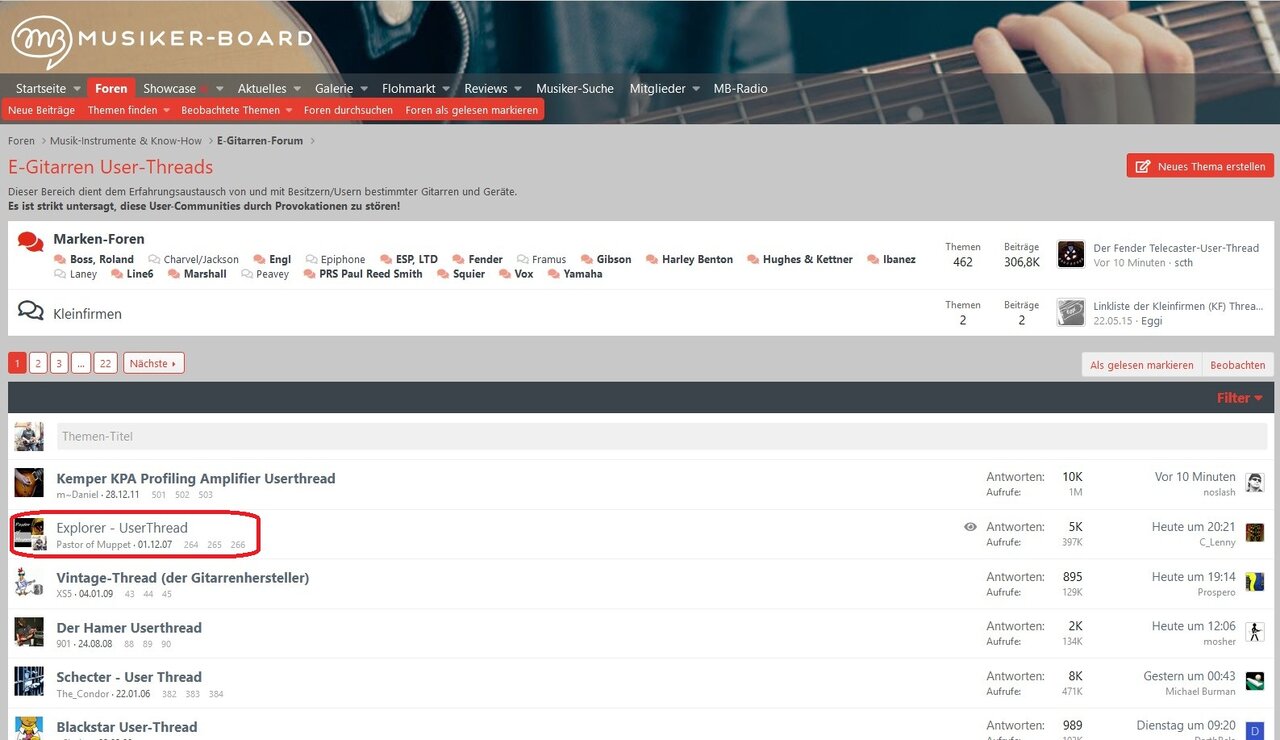
Task: Open Blackstar User-Thread title
Action: point(127,727)
